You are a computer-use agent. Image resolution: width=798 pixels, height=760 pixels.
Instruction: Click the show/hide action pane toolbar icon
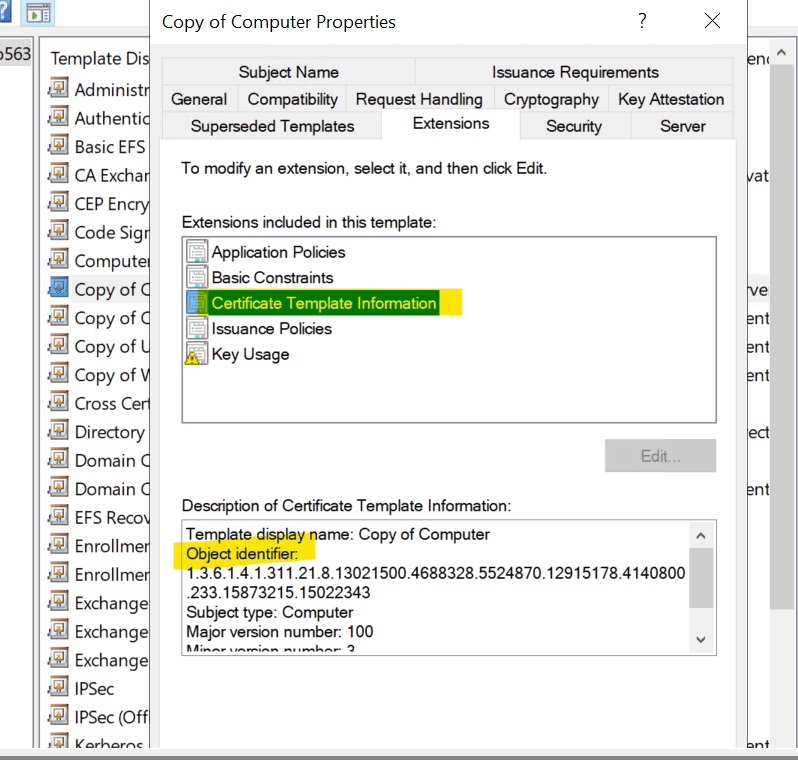click(x=38, y=13)
